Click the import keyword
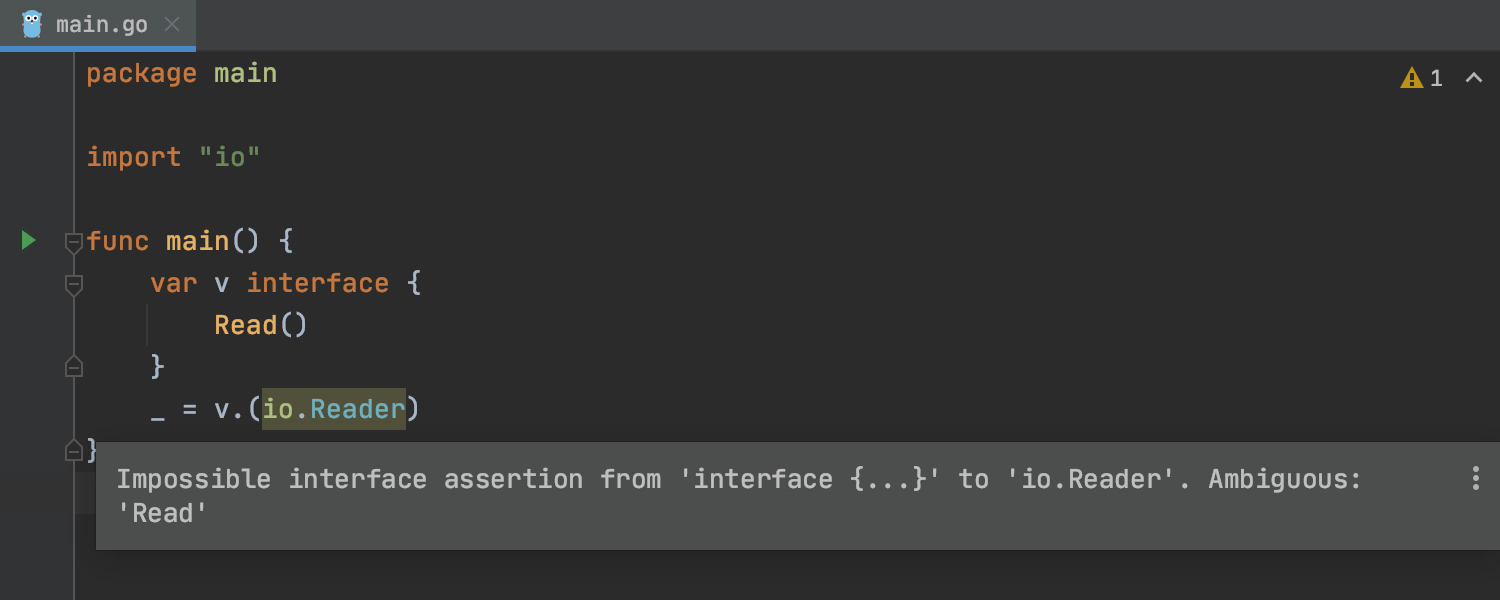This screenshot has width=1500, height=600. tap(133, 158)
